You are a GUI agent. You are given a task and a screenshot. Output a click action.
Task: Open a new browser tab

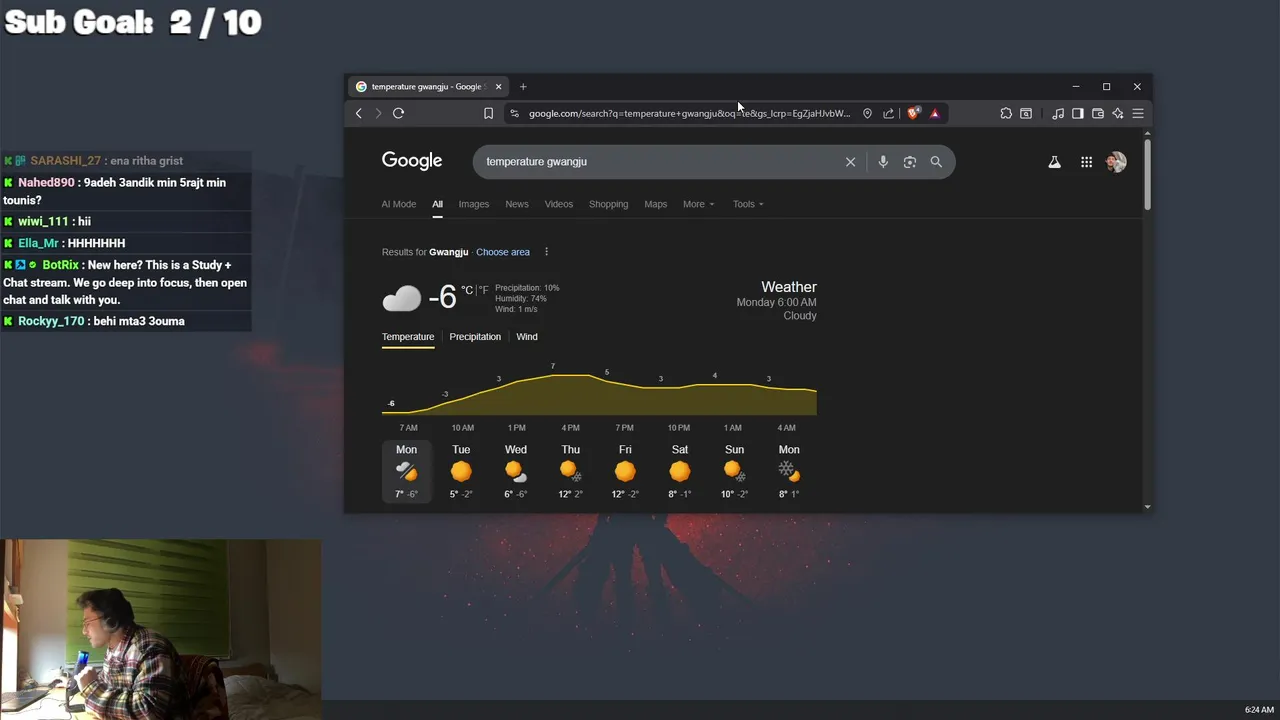[x=523, y=87]
